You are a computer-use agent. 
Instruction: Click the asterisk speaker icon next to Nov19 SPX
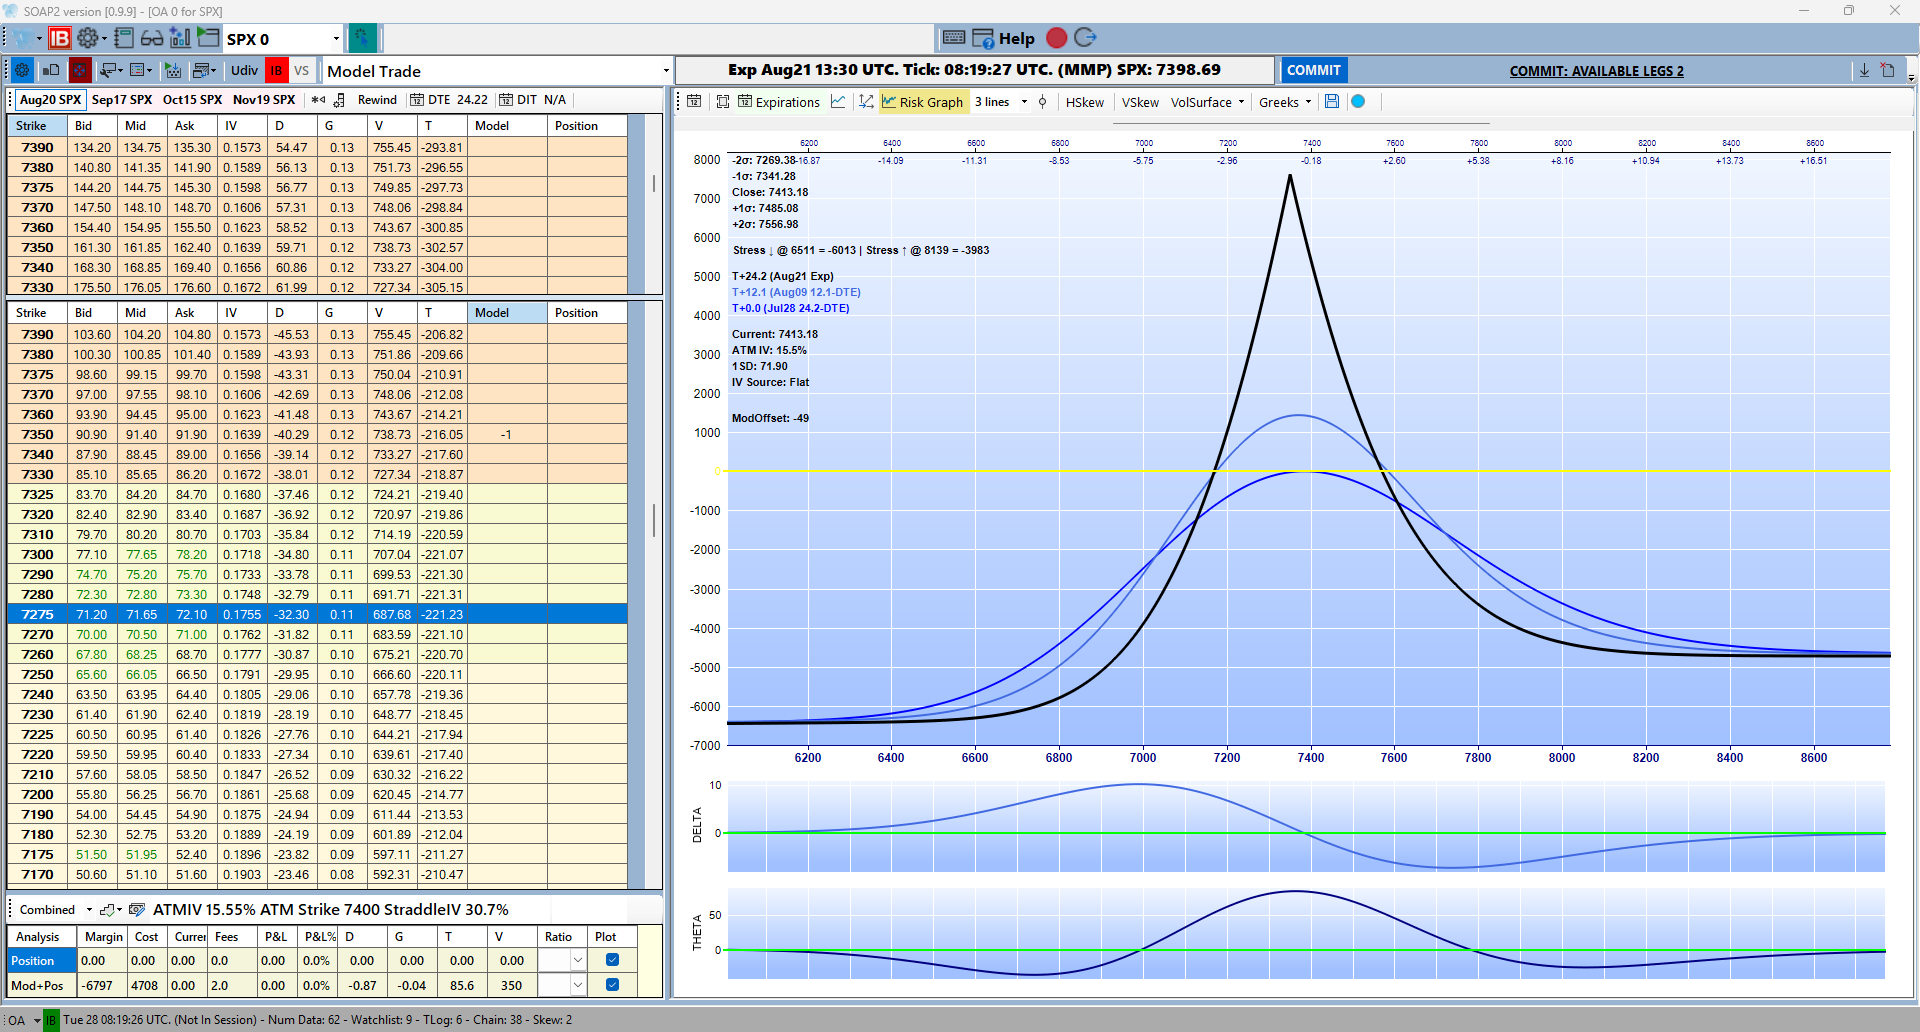[x=318, y=99]
